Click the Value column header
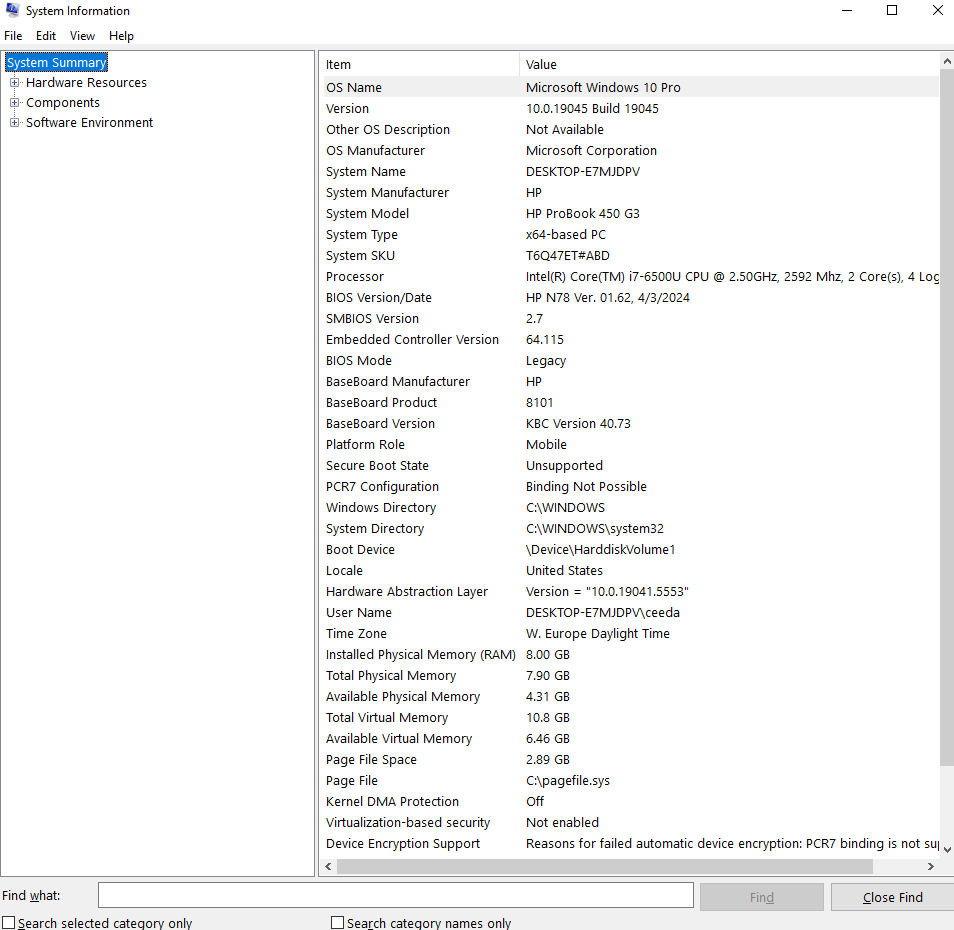 (x=729, y=64)
